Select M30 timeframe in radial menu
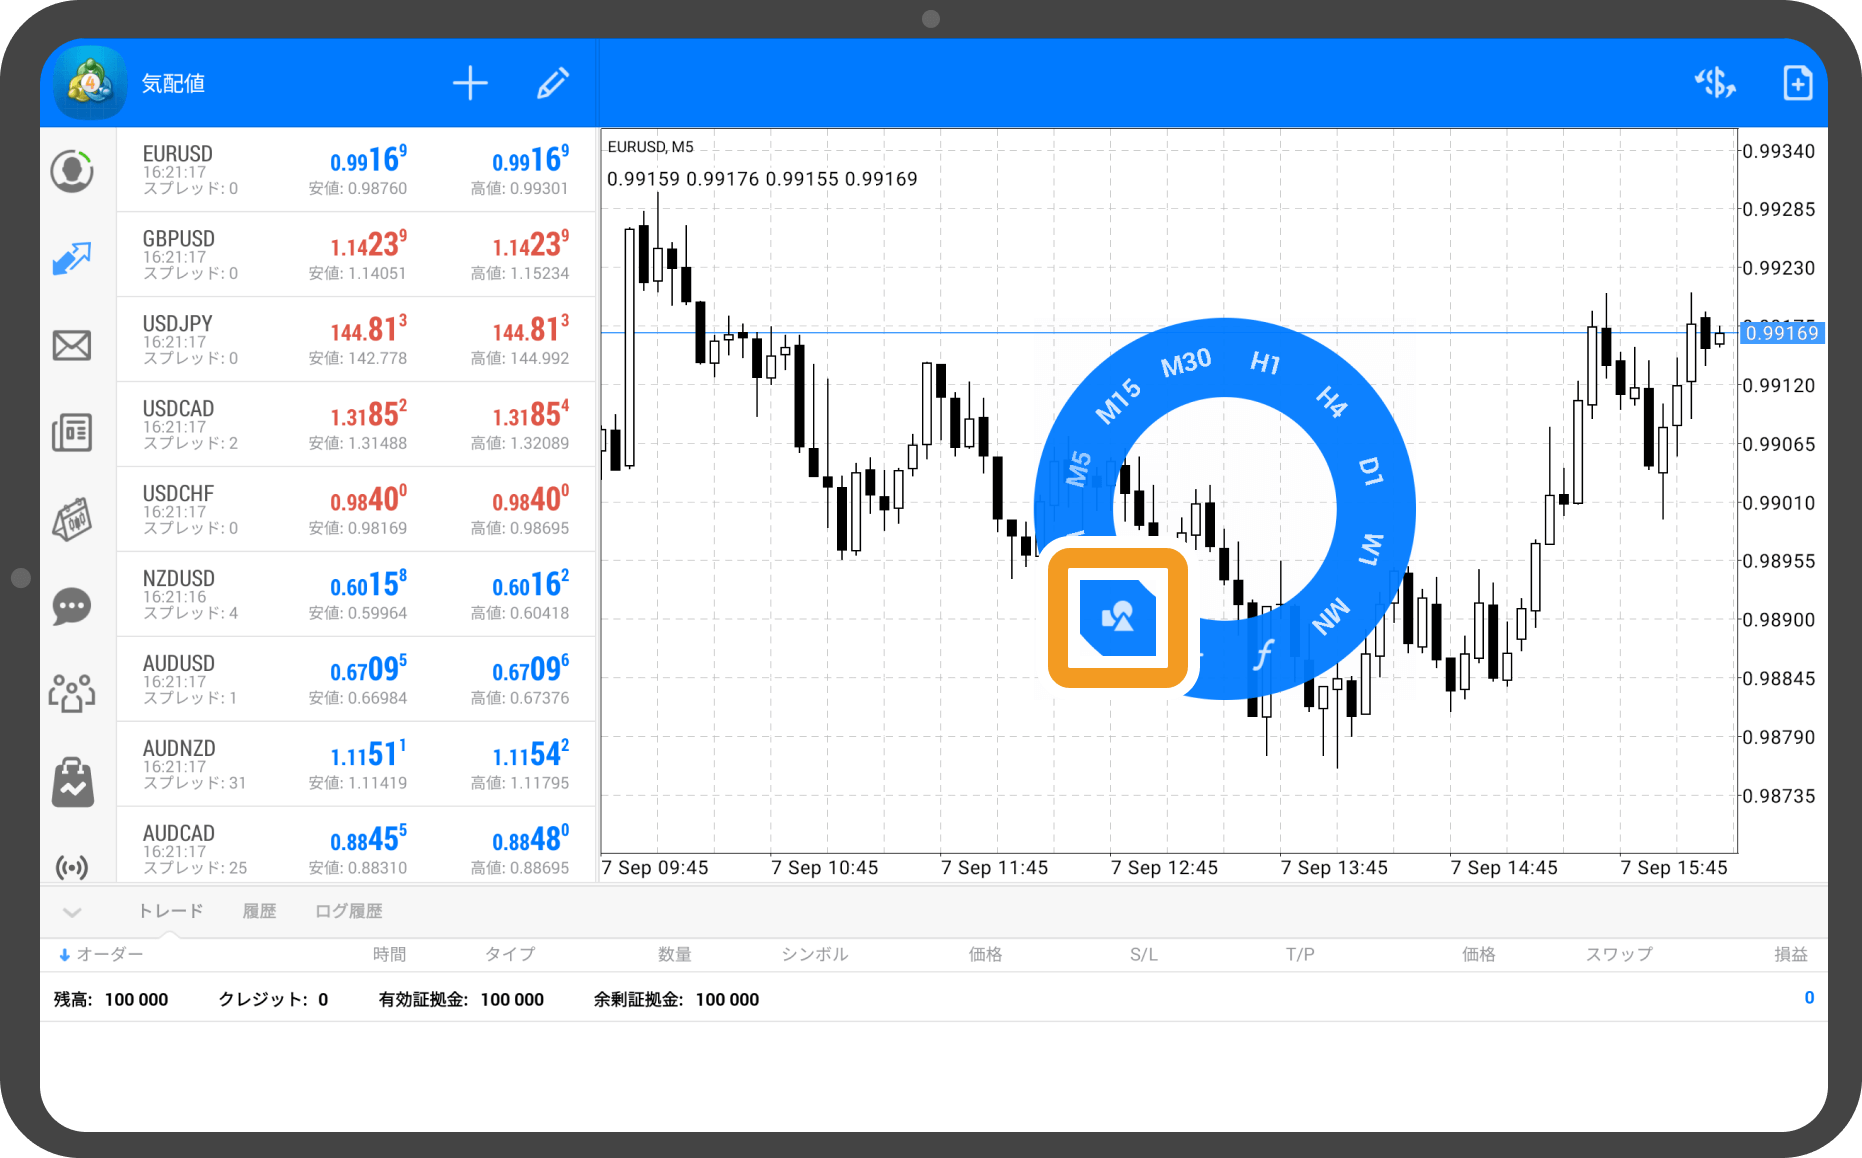The image size is (1862, 1158). pos(1186,362)
